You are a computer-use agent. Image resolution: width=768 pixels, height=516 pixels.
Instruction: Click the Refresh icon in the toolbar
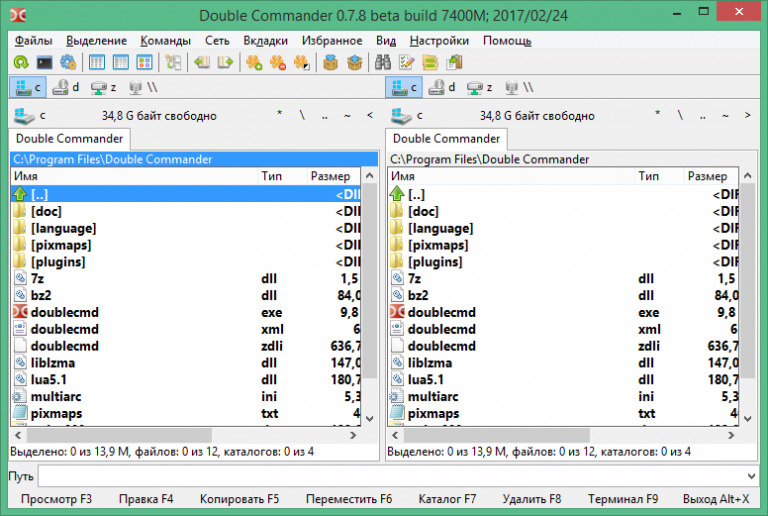coord(20,63)
